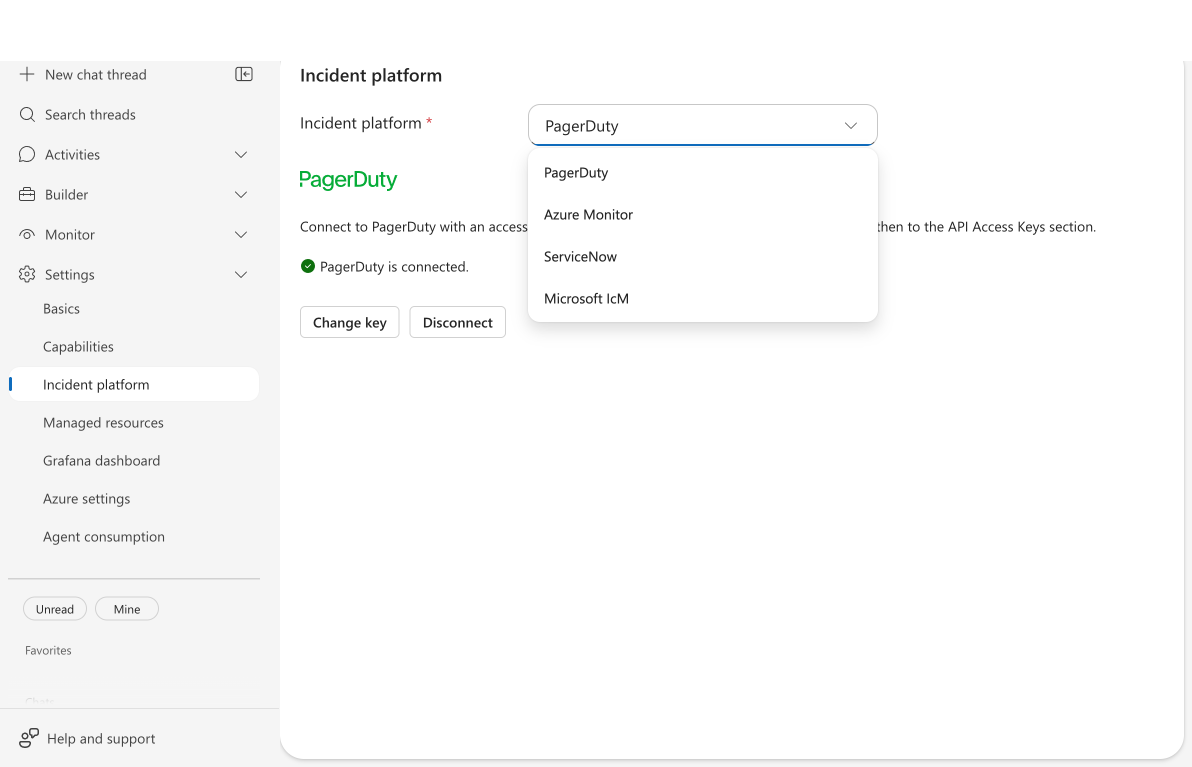The image size is (1192, 767).
Task: Click the Settings label
Action: coord(70,274)
